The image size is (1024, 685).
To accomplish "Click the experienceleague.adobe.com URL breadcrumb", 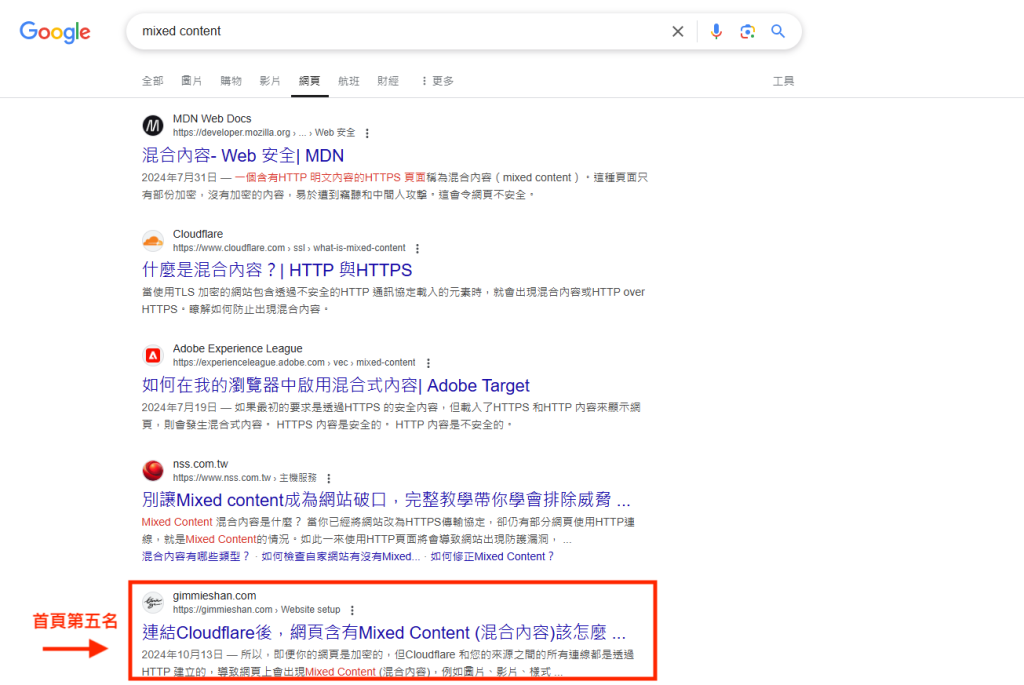I will pyautogui.click(x=294, y=362).
